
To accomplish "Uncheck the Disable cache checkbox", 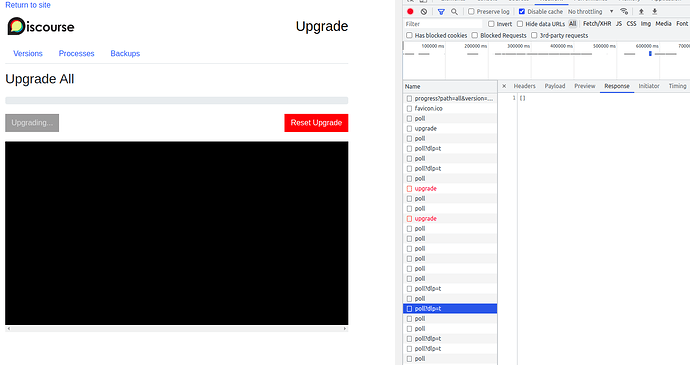I will tap(521, 11).
